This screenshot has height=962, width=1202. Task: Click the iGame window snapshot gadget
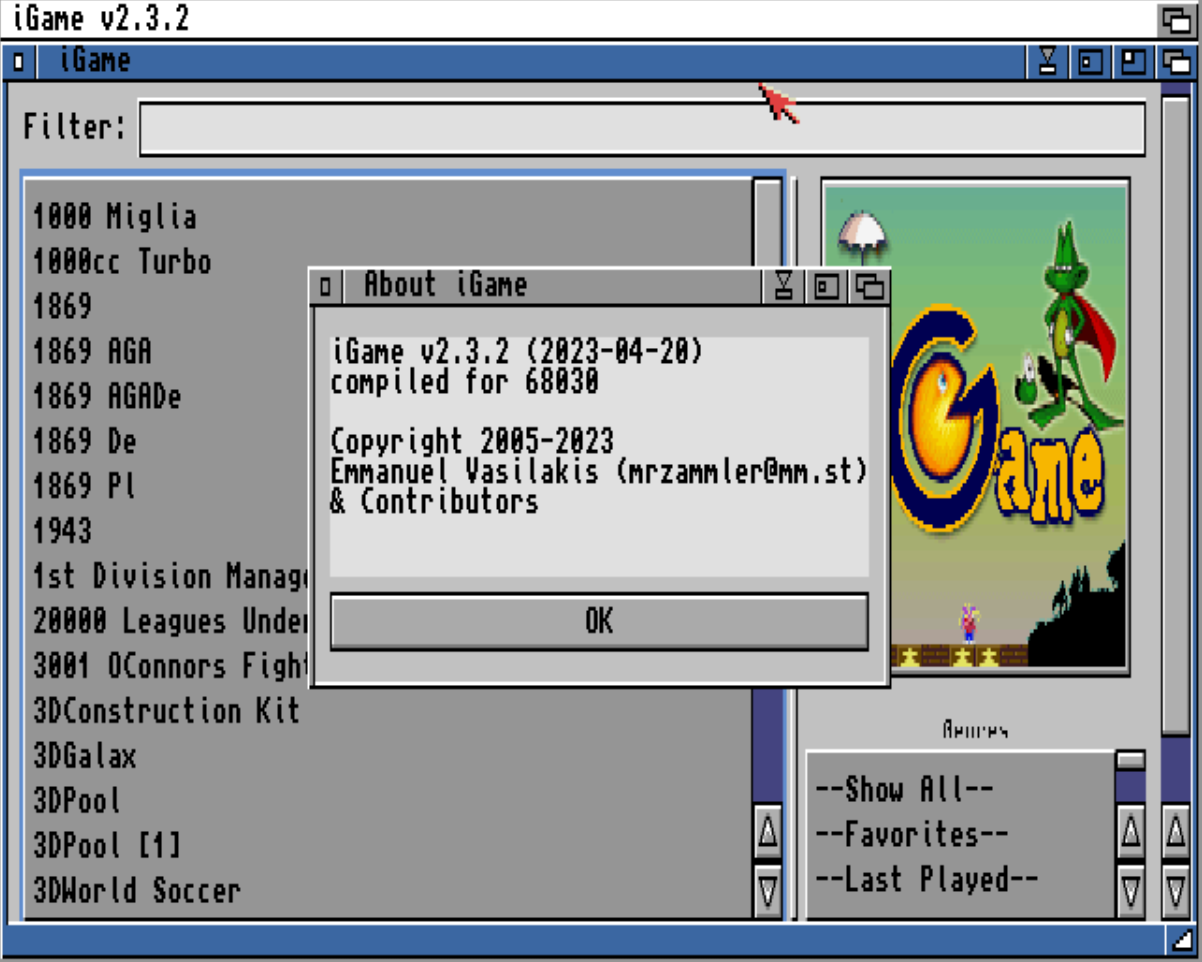point(1090,62)
